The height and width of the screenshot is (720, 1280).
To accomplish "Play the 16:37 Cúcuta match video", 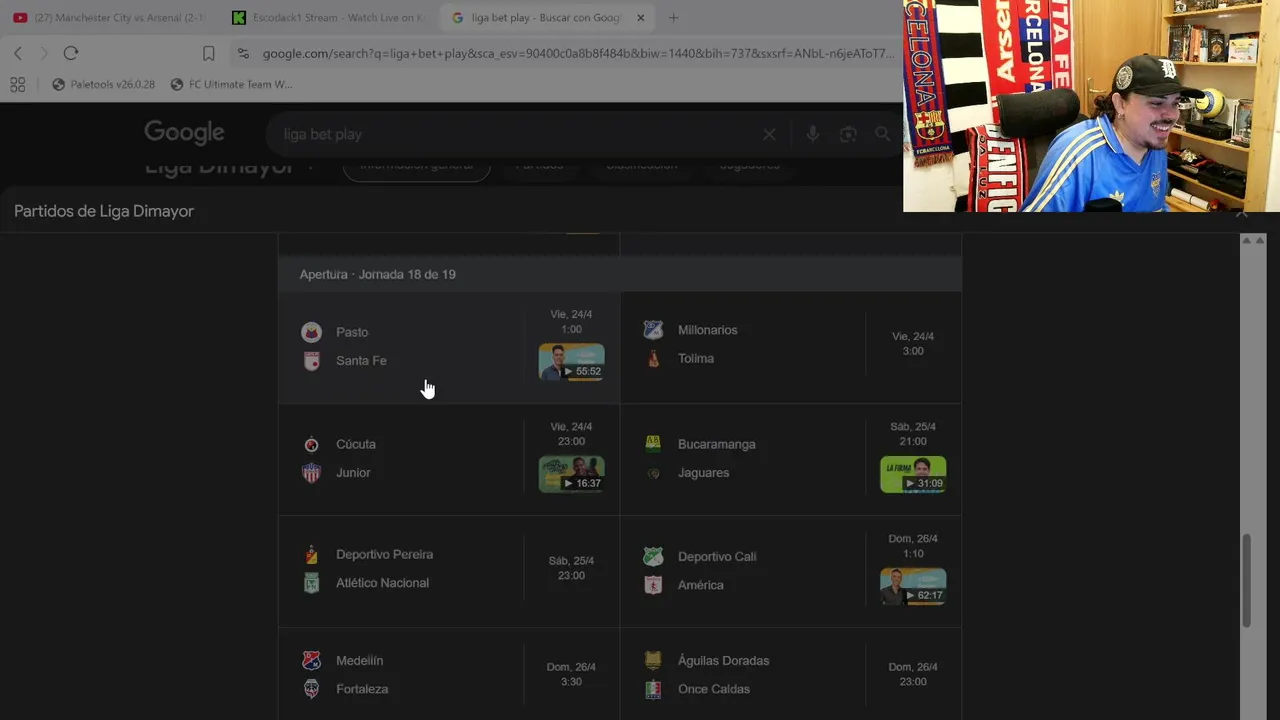I will pos(571,474).
